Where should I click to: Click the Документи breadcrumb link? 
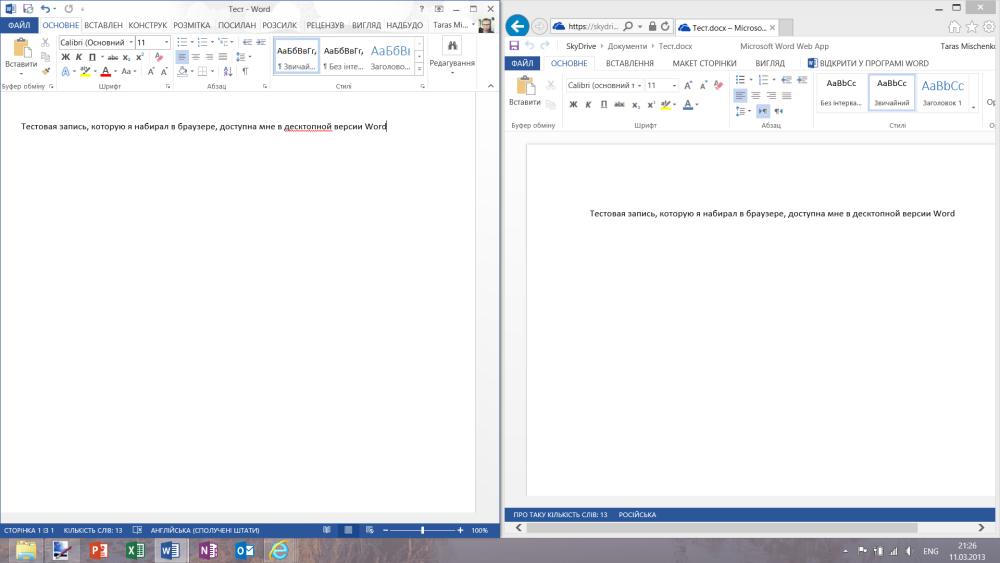click(x=627, y=45)
